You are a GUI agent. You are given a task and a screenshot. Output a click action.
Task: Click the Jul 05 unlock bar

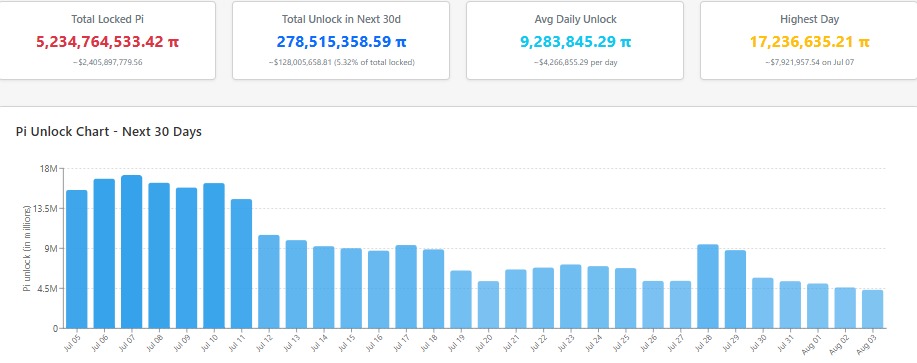coord(77,259)
